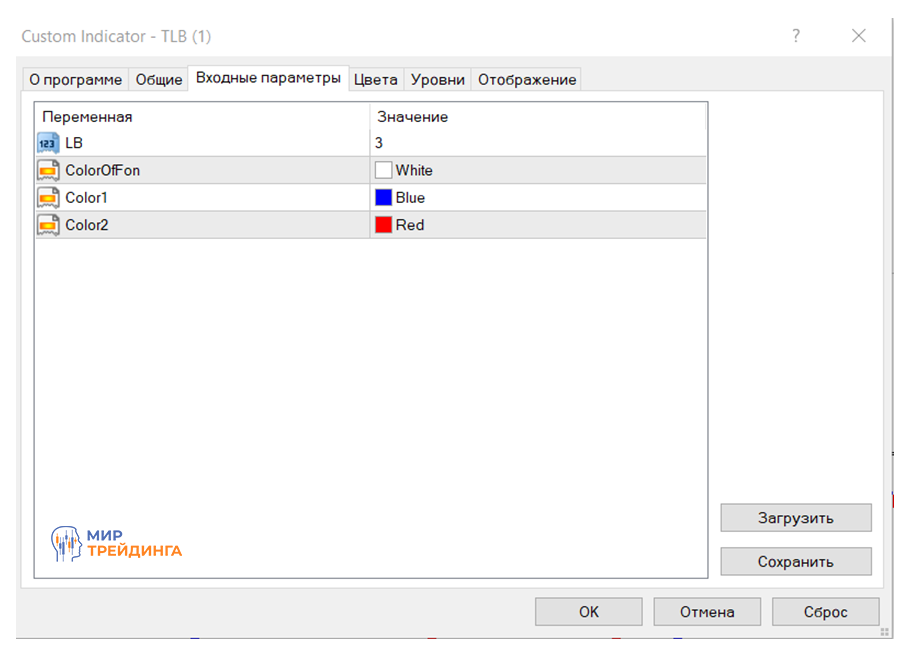Screen dimensions: 921x654
Task: Click the color icon beside Color2
Action: click(49, 225)
